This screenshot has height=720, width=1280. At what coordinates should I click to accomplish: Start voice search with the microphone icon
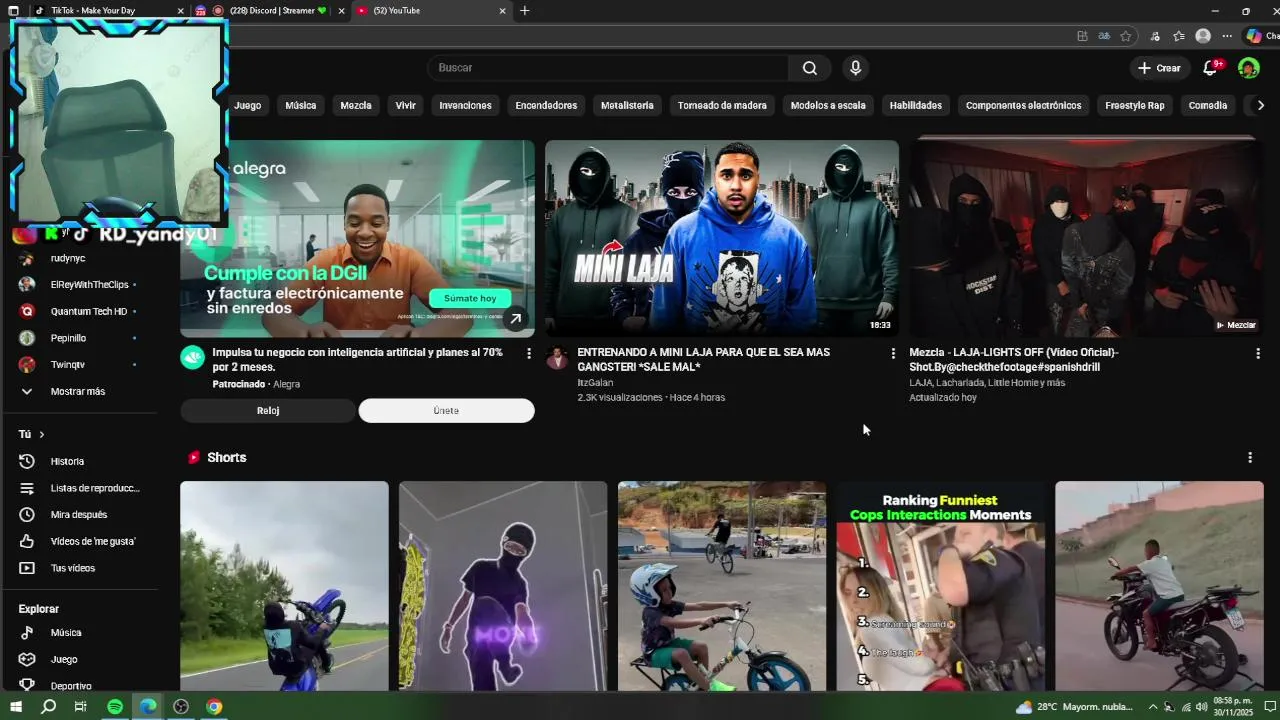point(855,68)
